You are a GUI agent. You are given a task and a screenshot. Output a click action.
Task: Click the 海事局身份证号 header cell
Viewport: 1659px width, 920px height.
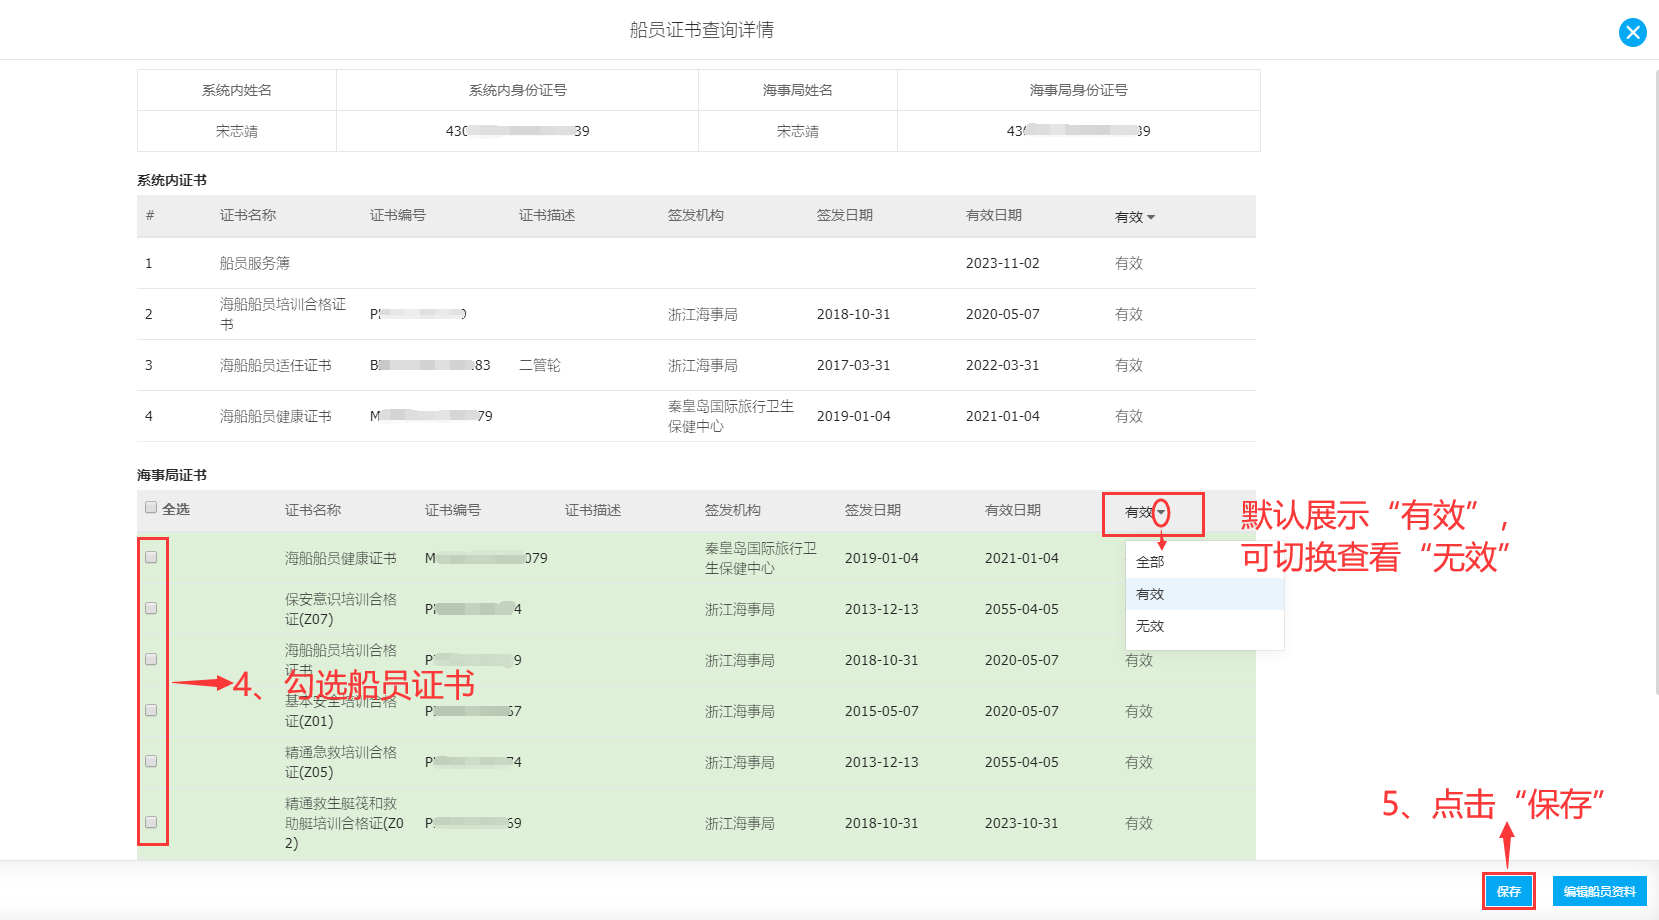(1079, 90)
